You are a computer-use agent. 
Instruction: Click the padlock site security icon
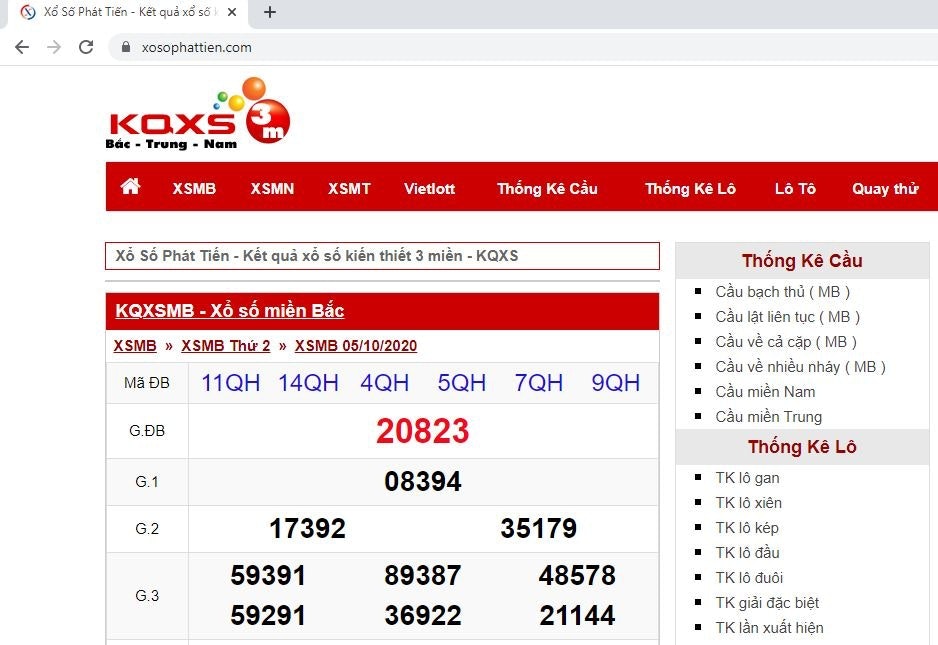point(126,47)
